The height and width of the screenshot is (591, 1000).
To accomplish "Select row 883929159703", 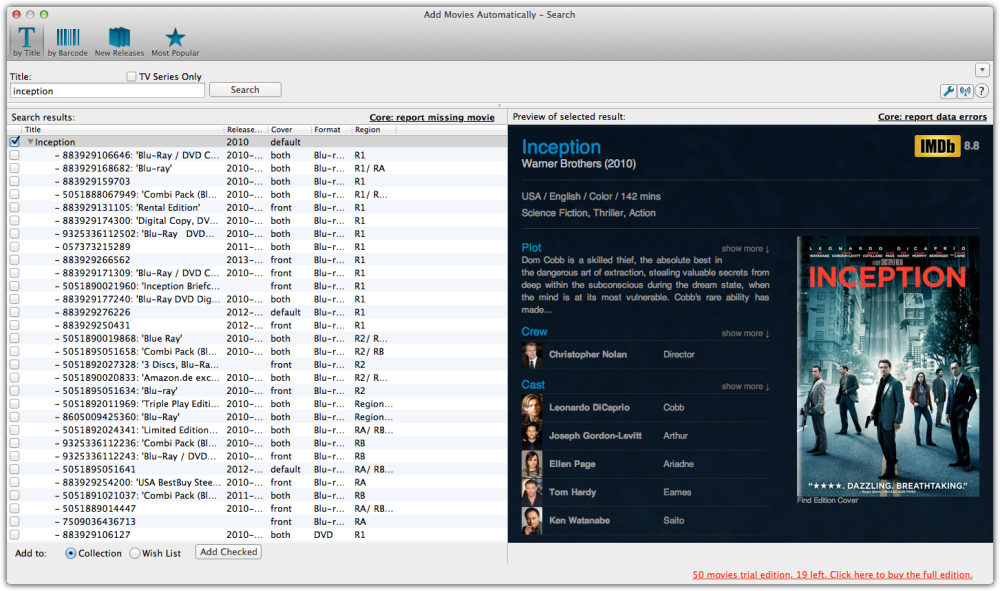I will tap(257, 181).
